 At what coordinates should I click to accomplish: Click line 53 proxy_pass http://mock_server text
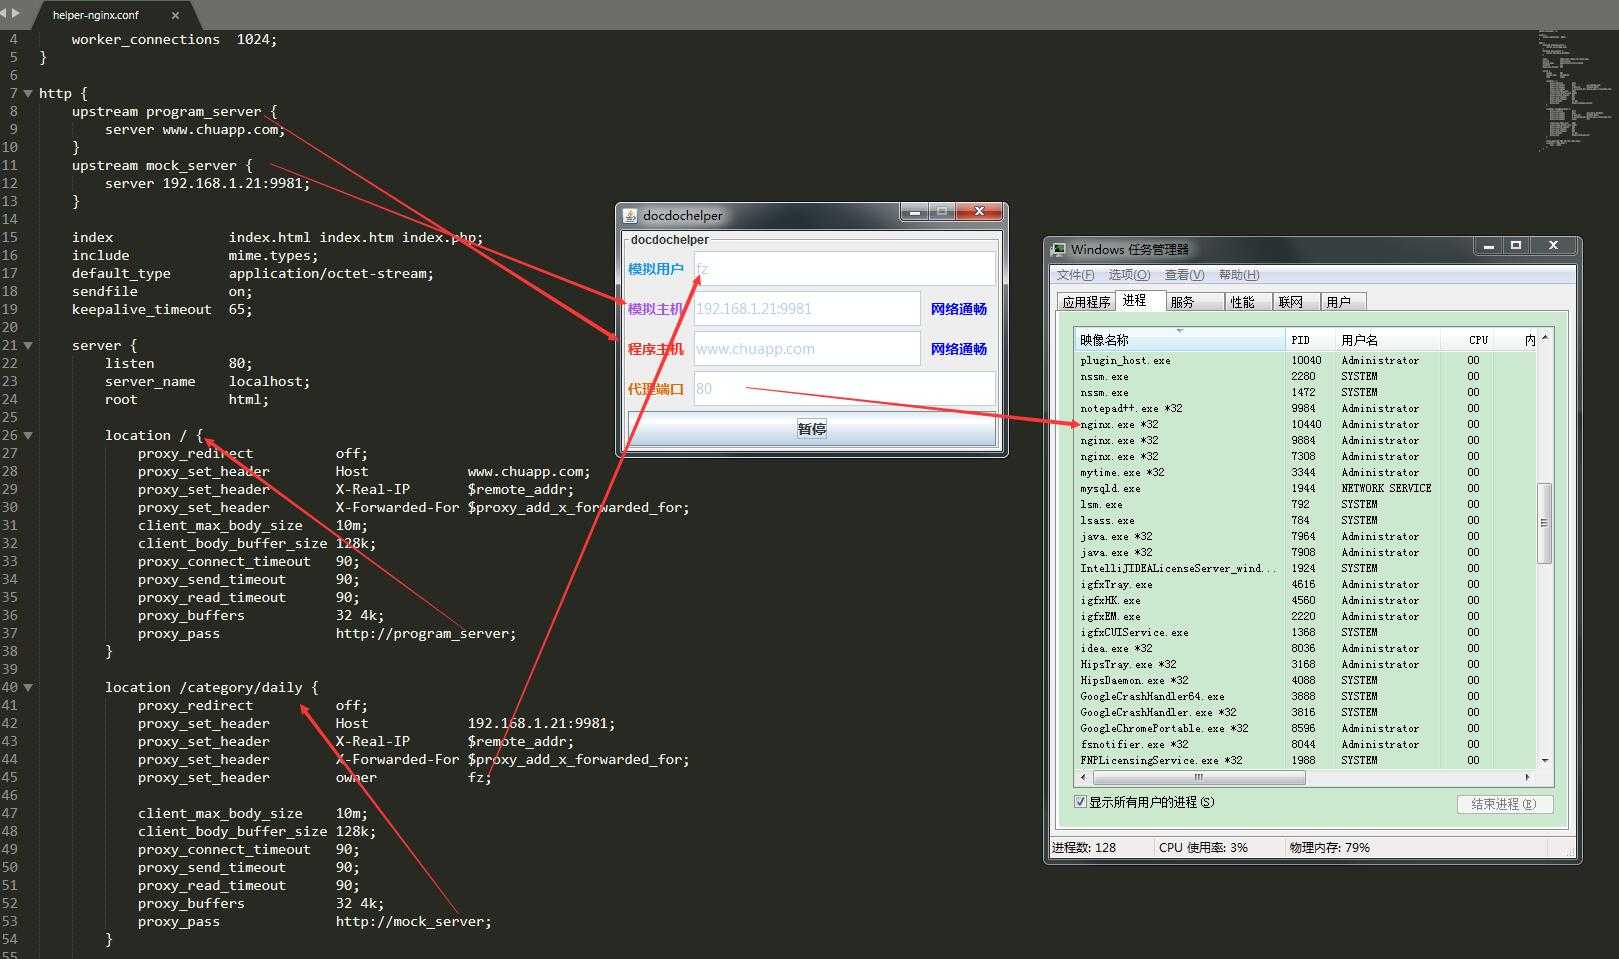(315, 921)
